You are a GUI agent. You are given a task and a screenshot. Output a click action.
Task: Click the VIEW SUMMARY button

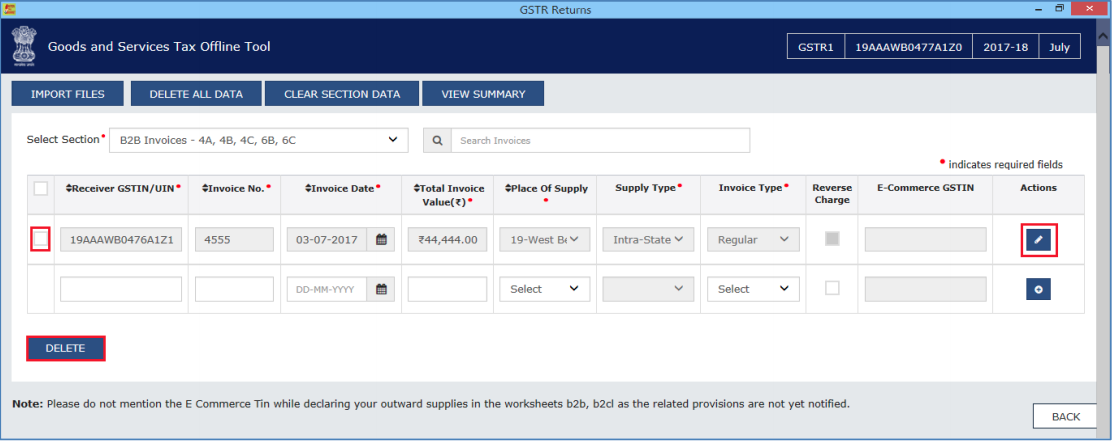click(x=483, y=94)
